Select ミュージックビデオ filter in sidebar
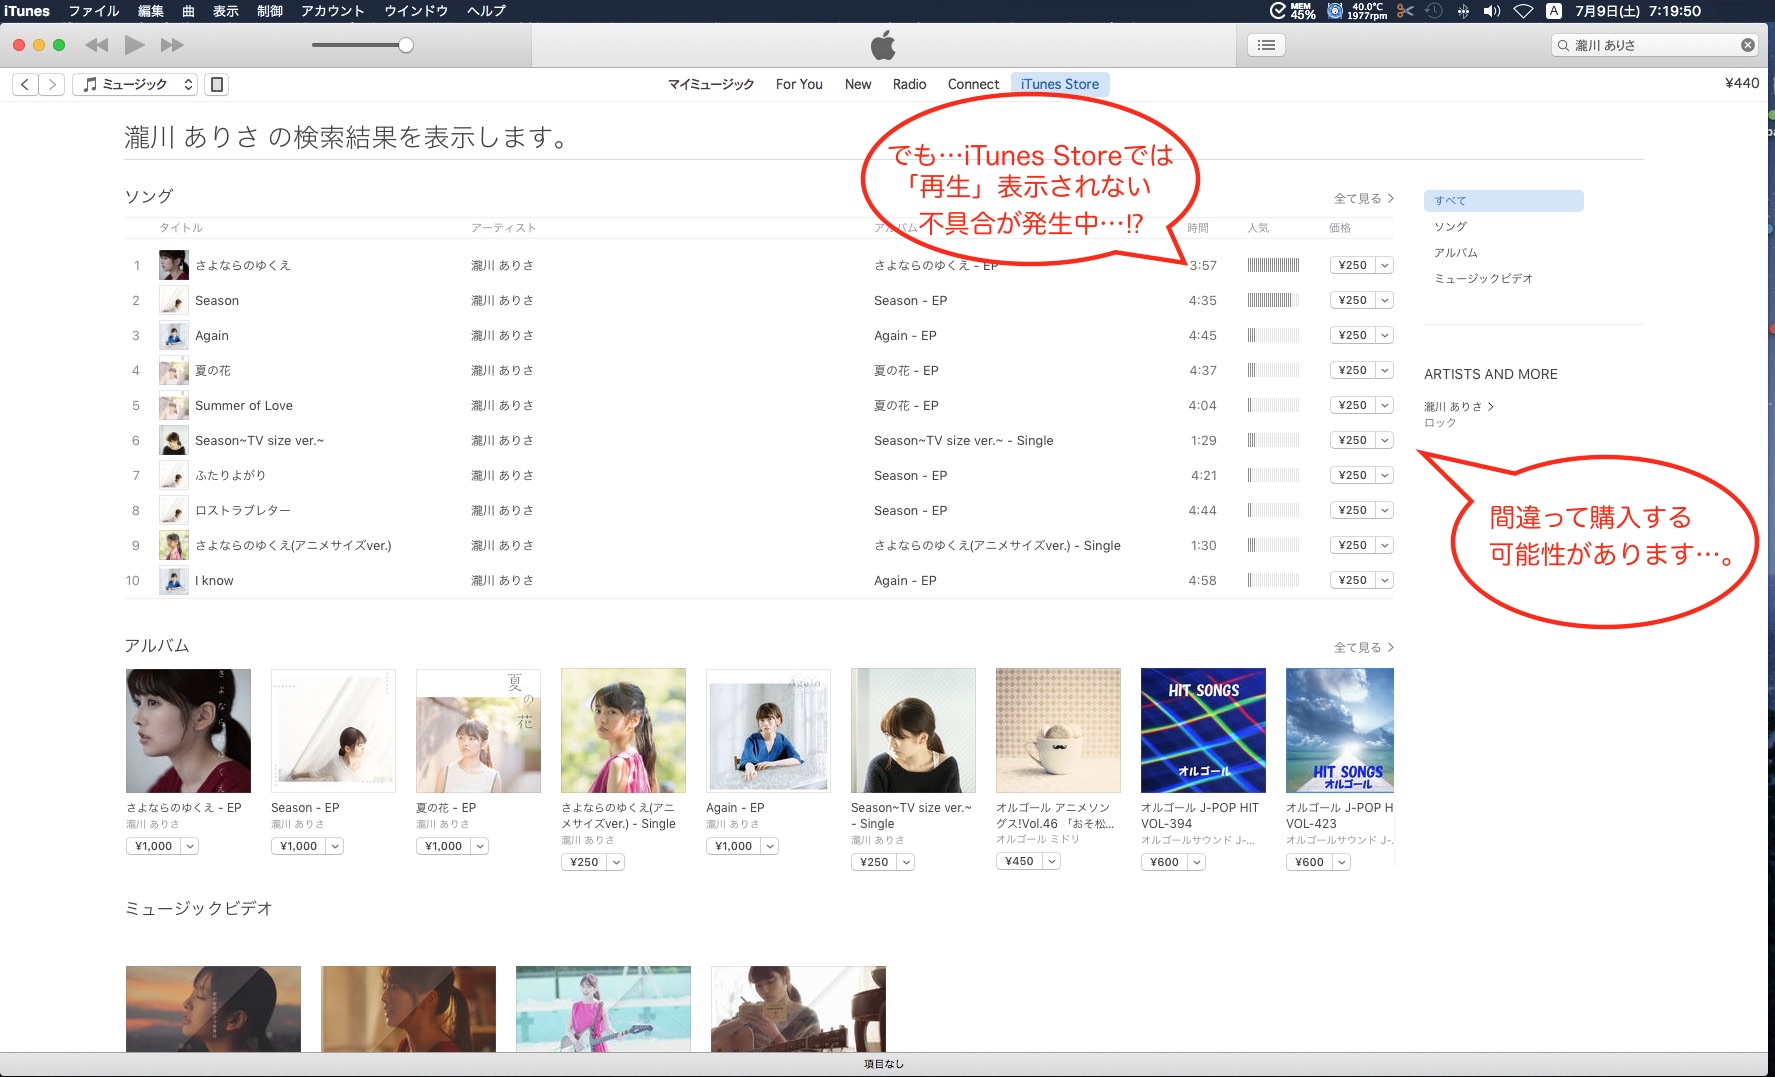The width and height of the screenshot is (1775, 1077). [x=1483, y=279]
